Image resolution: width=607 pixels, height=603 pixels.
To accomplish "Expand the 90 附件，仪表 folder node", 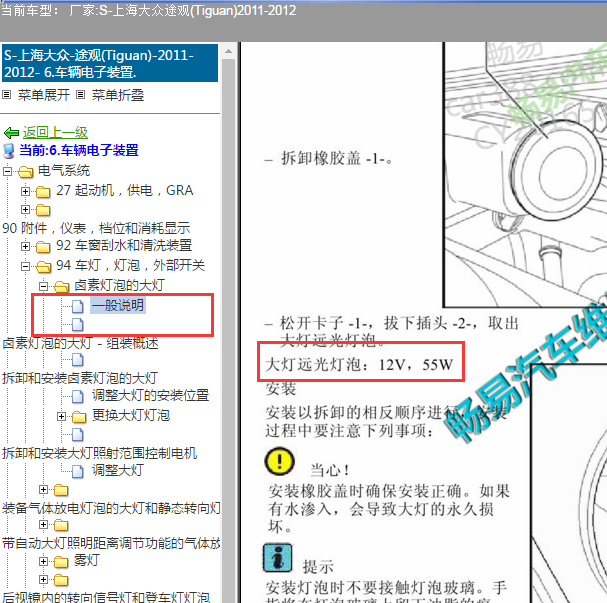I will point(26,209).
